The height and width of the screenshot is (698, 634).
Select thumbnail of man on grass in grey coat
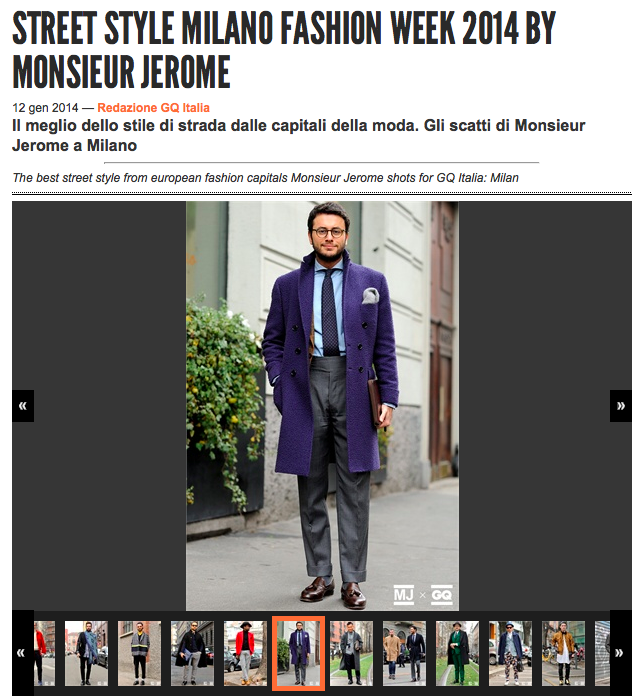click(351, 653)
